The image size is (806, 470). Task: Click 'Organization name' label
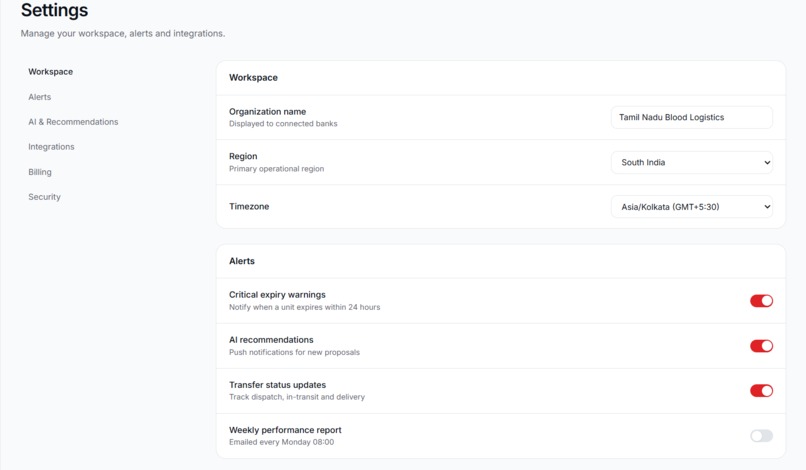point(267,112)
